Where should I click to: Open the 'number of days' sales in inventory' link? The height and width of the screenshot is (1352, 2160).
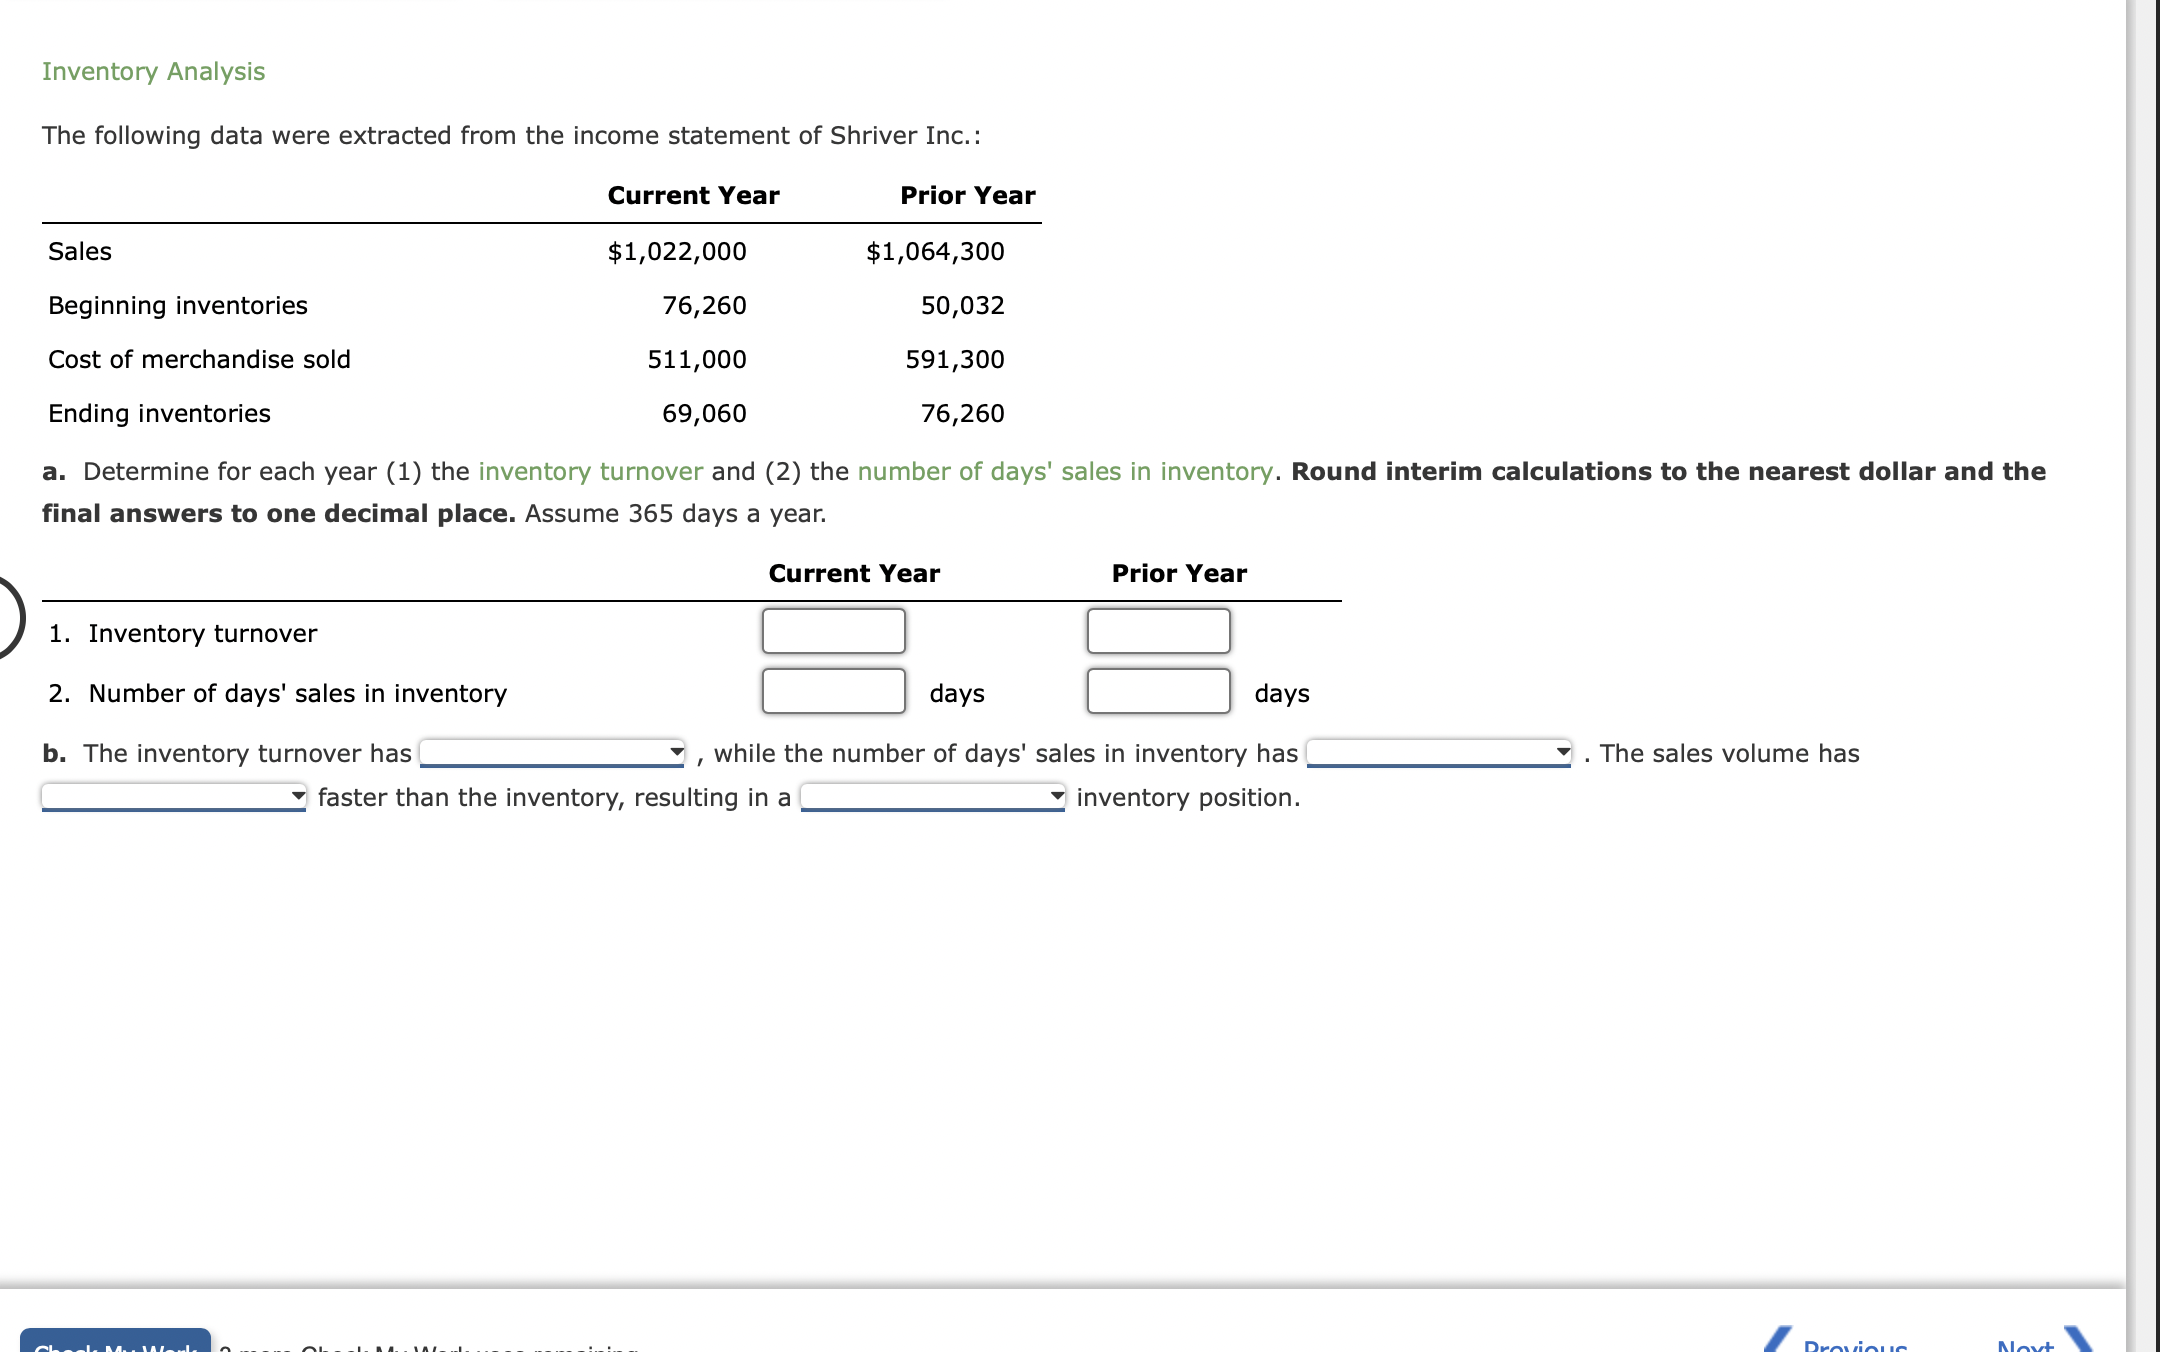coord(1064,471)
